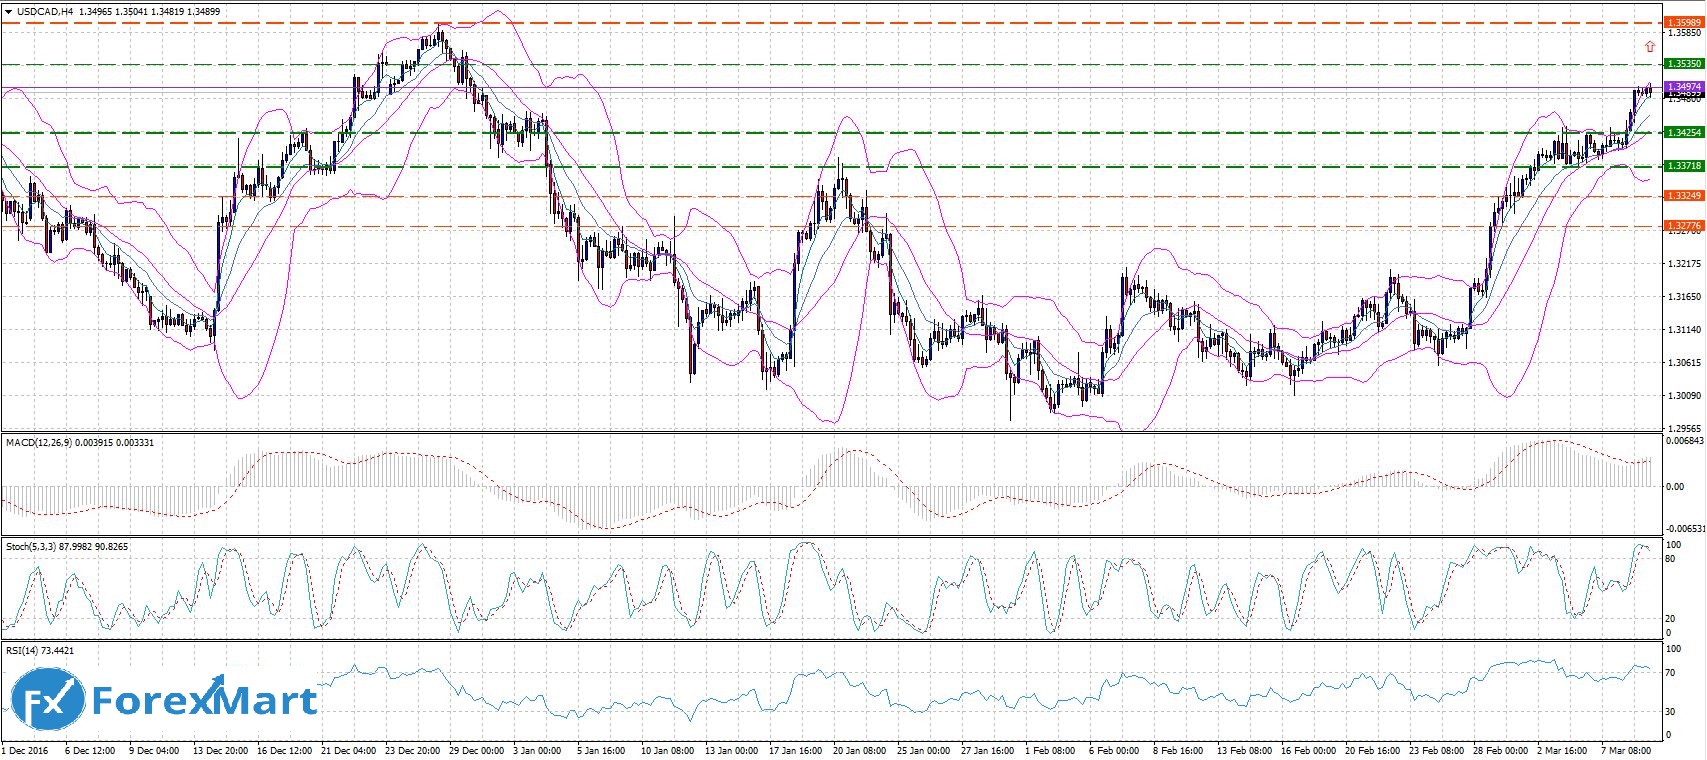1707x760 pixels.
Task: Click the 29 Dec 00:00 time label
Action: 477,750
